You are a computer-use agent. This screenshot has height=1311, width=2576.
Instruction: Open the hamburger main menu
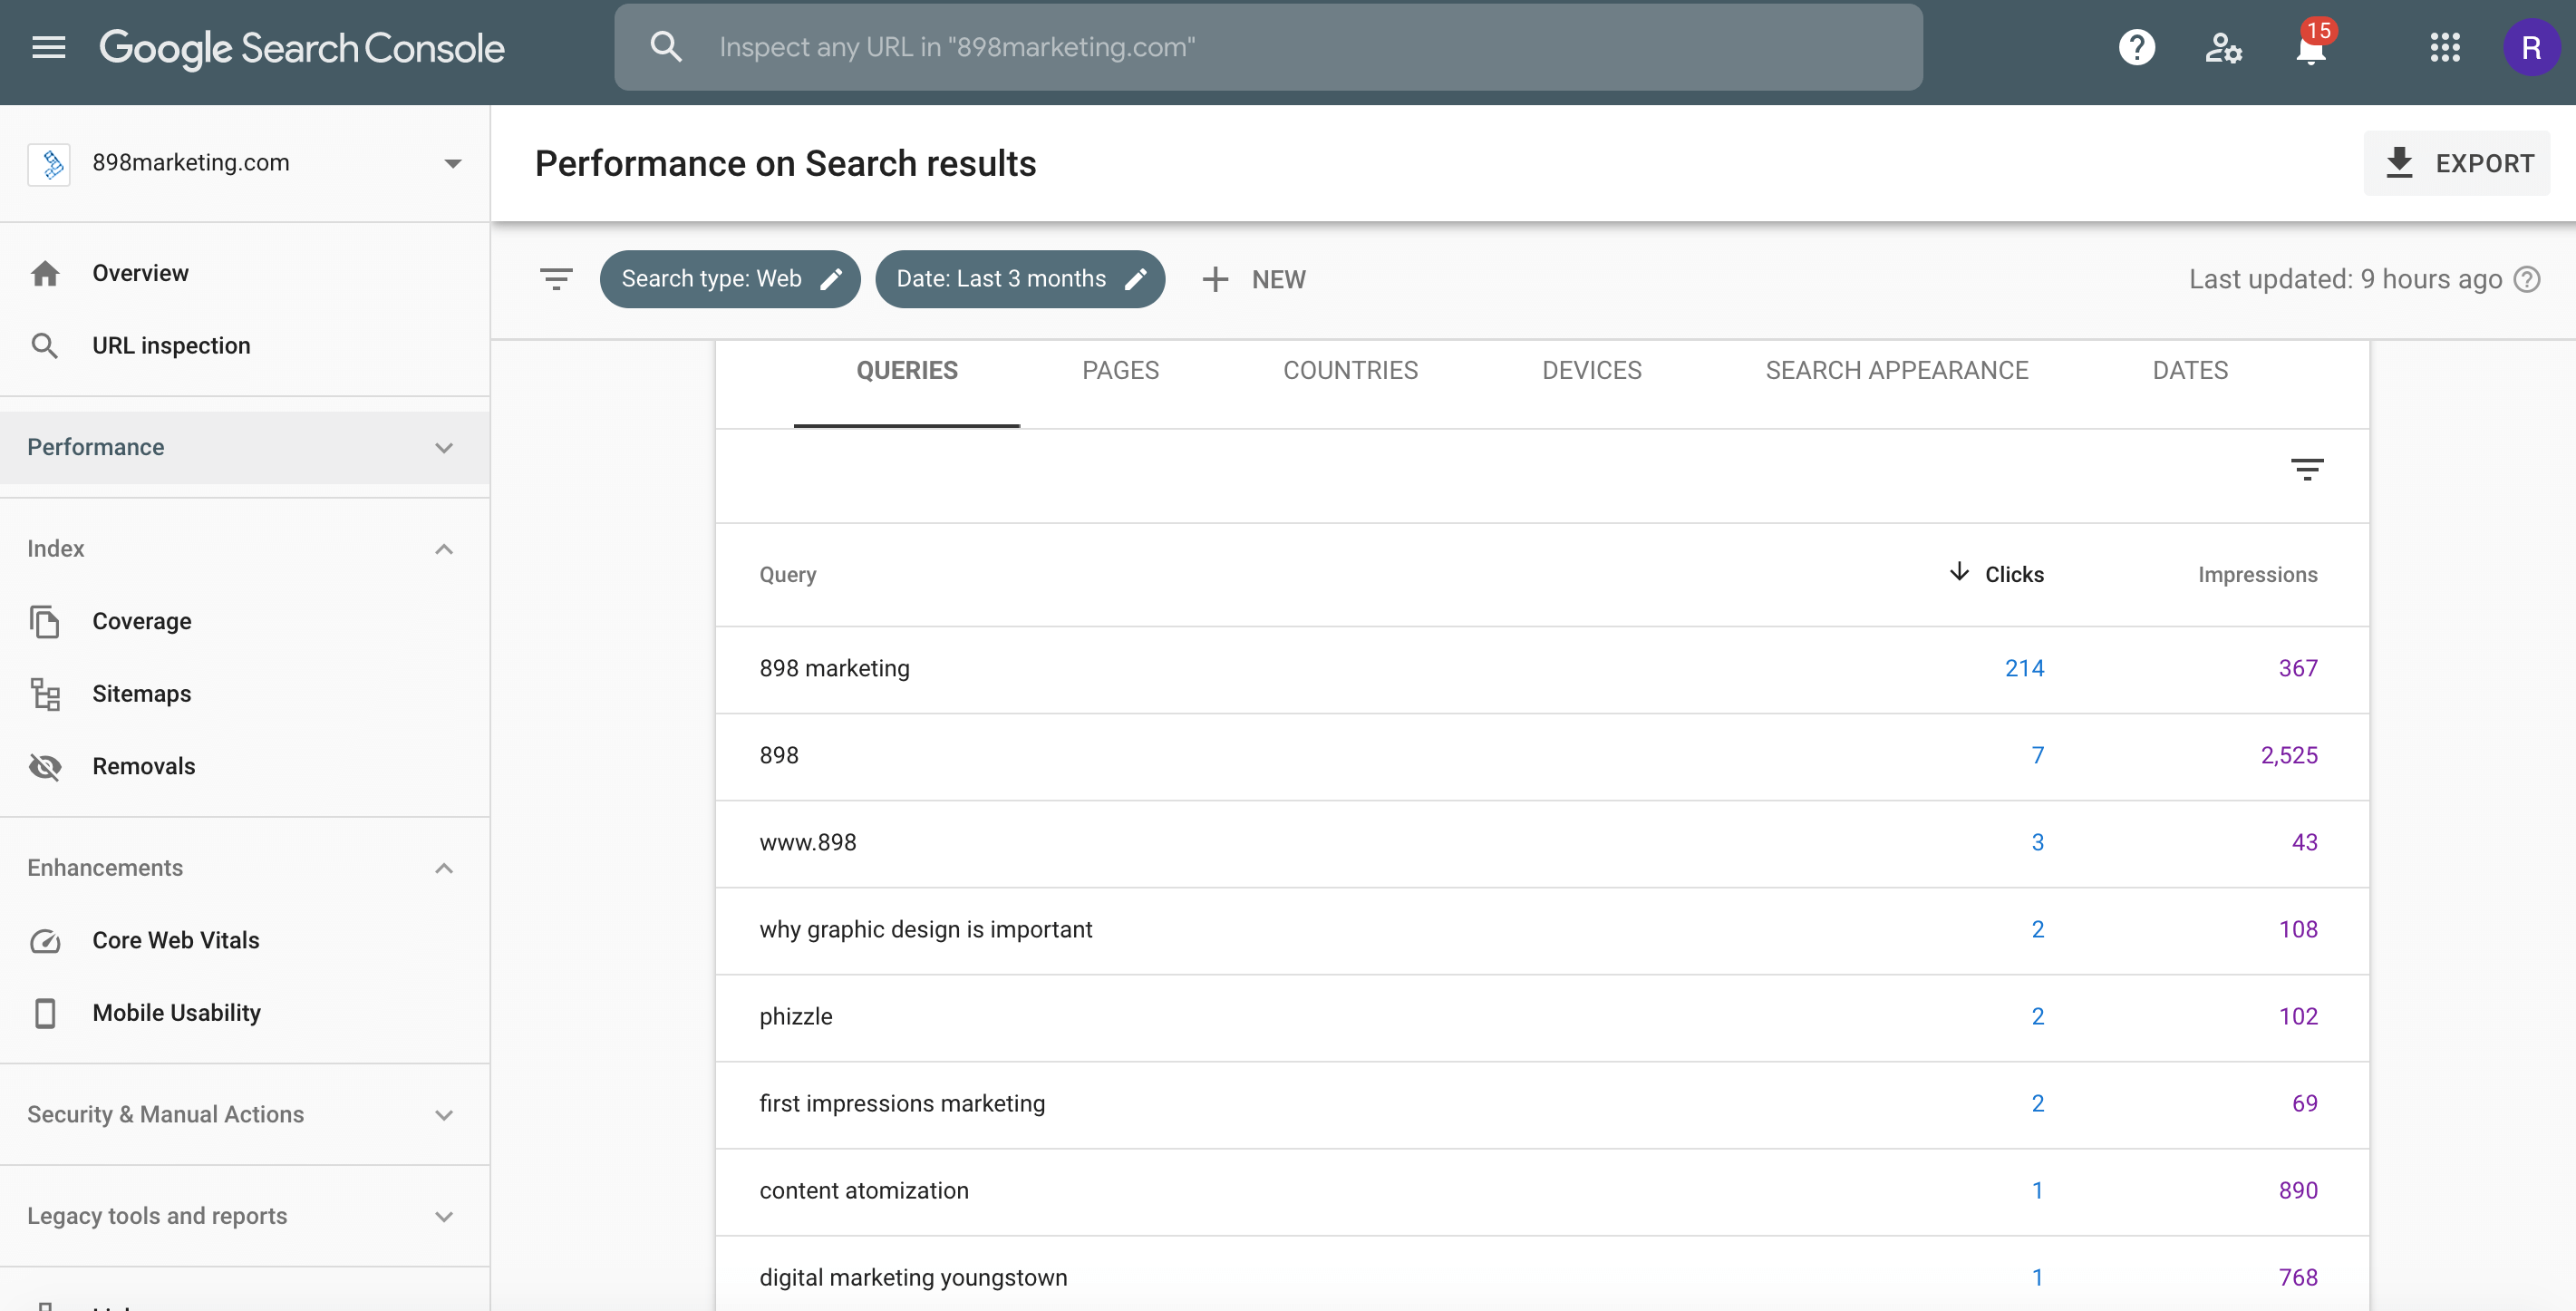coord(48,47)
